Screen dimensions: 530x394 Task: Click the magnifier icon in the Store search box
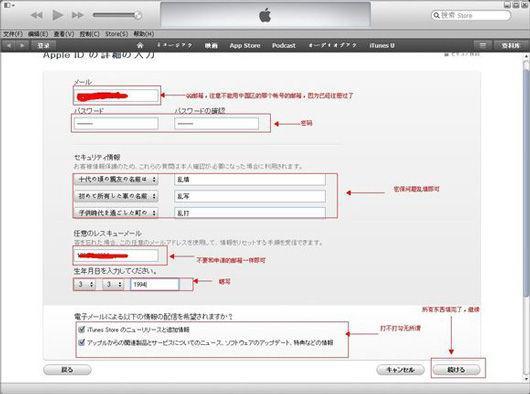436,15
